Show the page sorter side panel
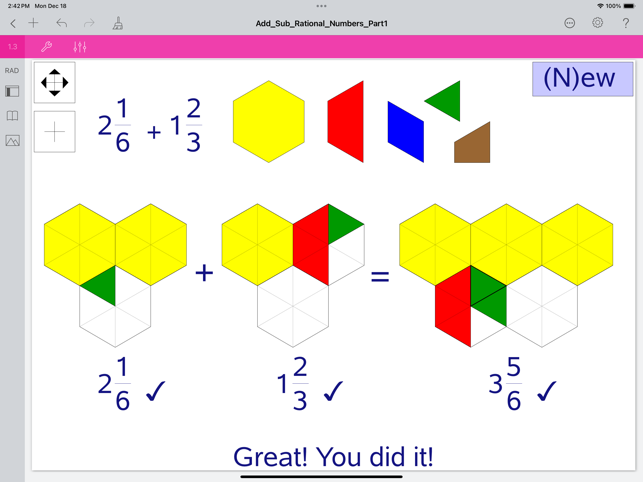The width and height of the screenshot is (643, 482). coord(12,92)
